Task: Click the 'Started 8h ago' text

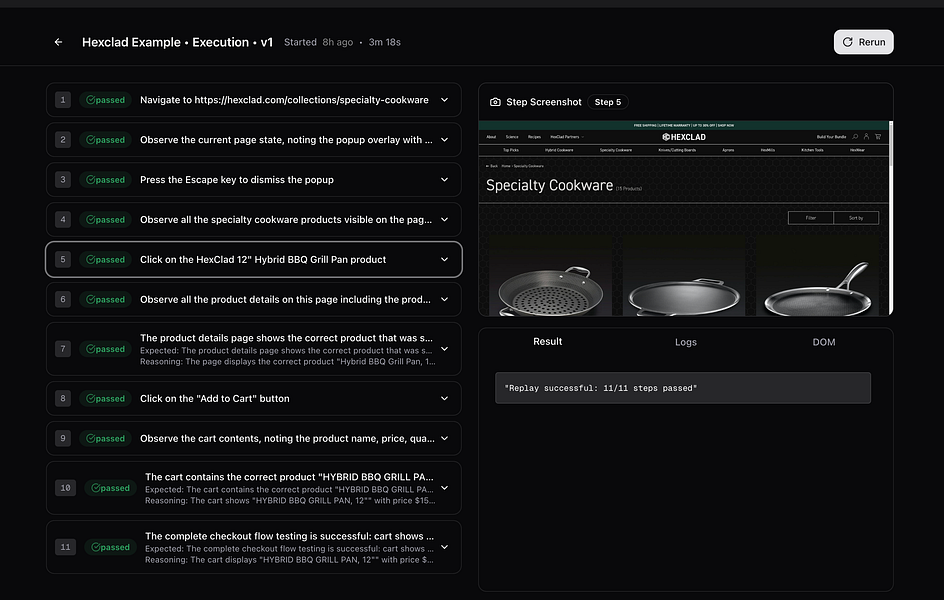Action: (x=318, y=42)
